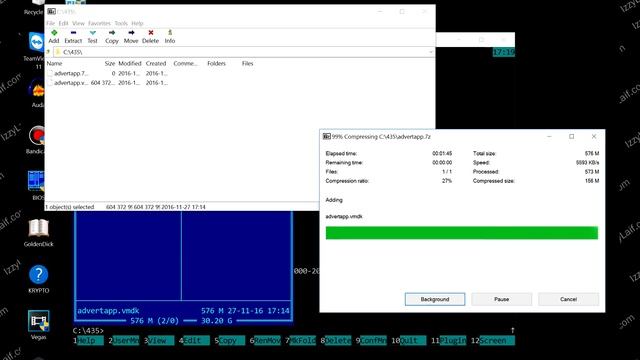
Task: Select the advertapp.7z file row
Action: 108,73
